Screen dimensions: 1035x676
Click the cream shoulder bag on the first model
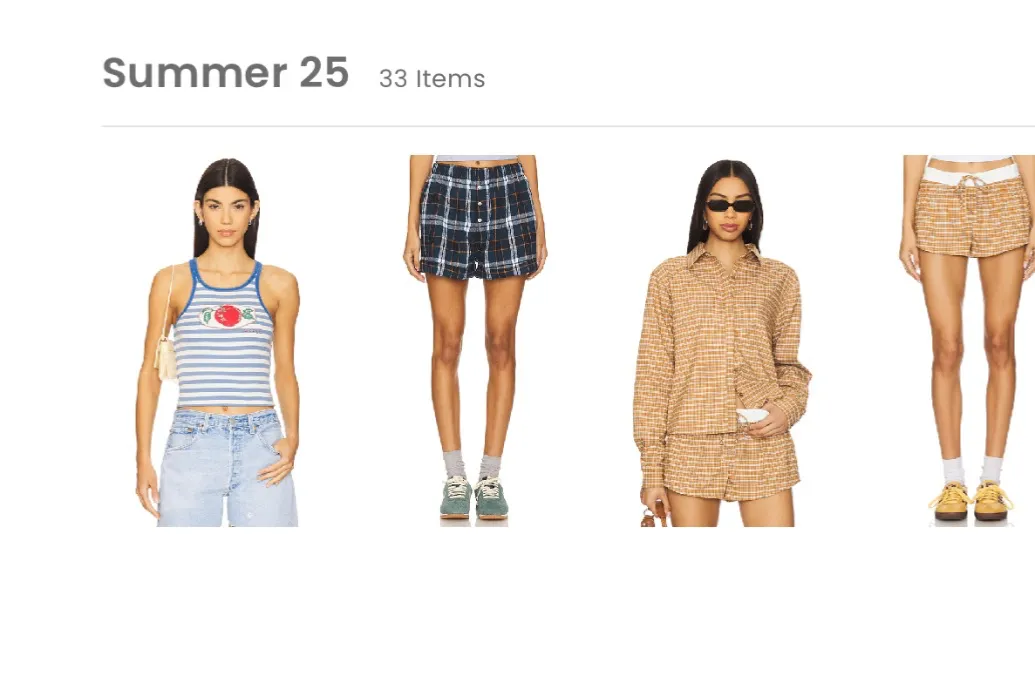tap(165, 358)
